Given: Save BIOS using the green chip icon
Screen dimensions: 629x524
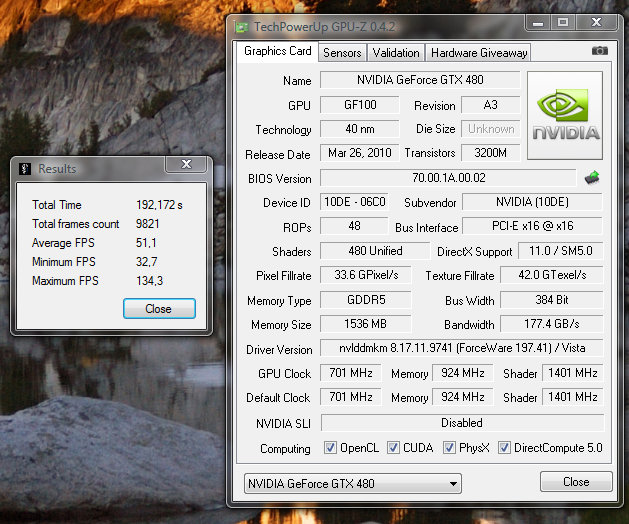Looking at the screenshot, I should [x=592, y=178].
